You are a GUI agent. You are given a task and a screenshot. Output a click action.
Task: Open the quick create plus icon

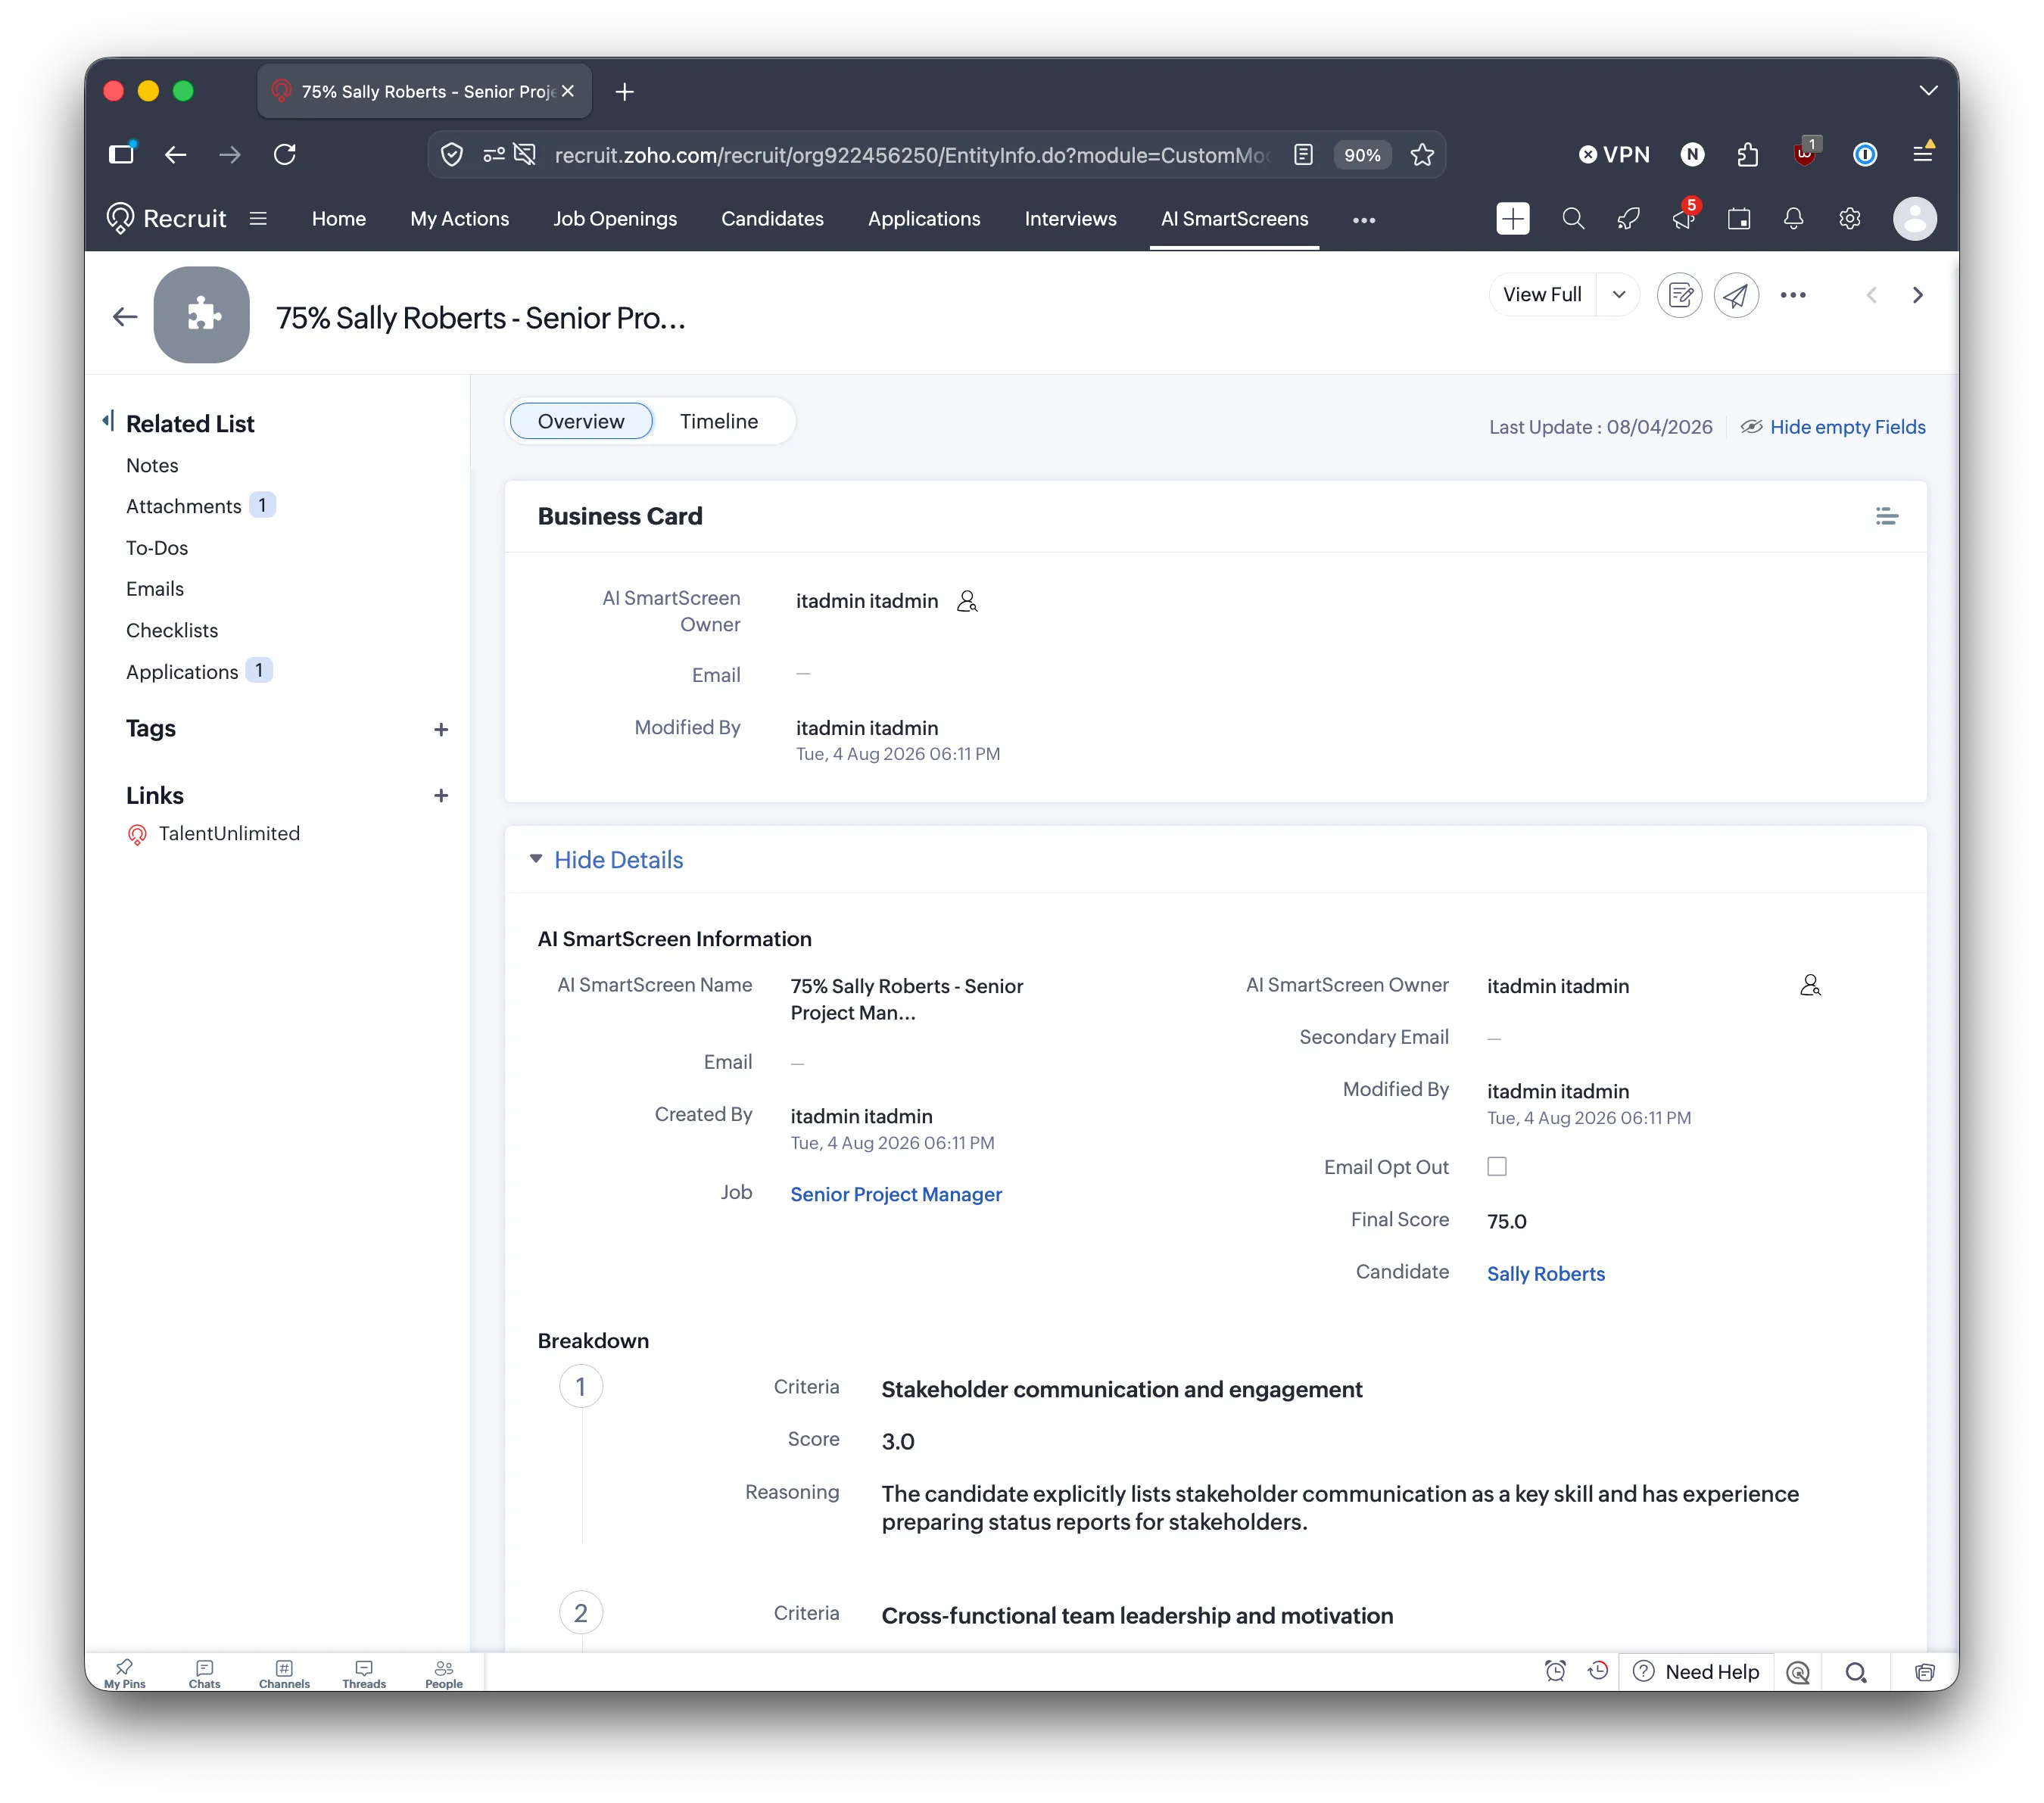pos(1512,218)
